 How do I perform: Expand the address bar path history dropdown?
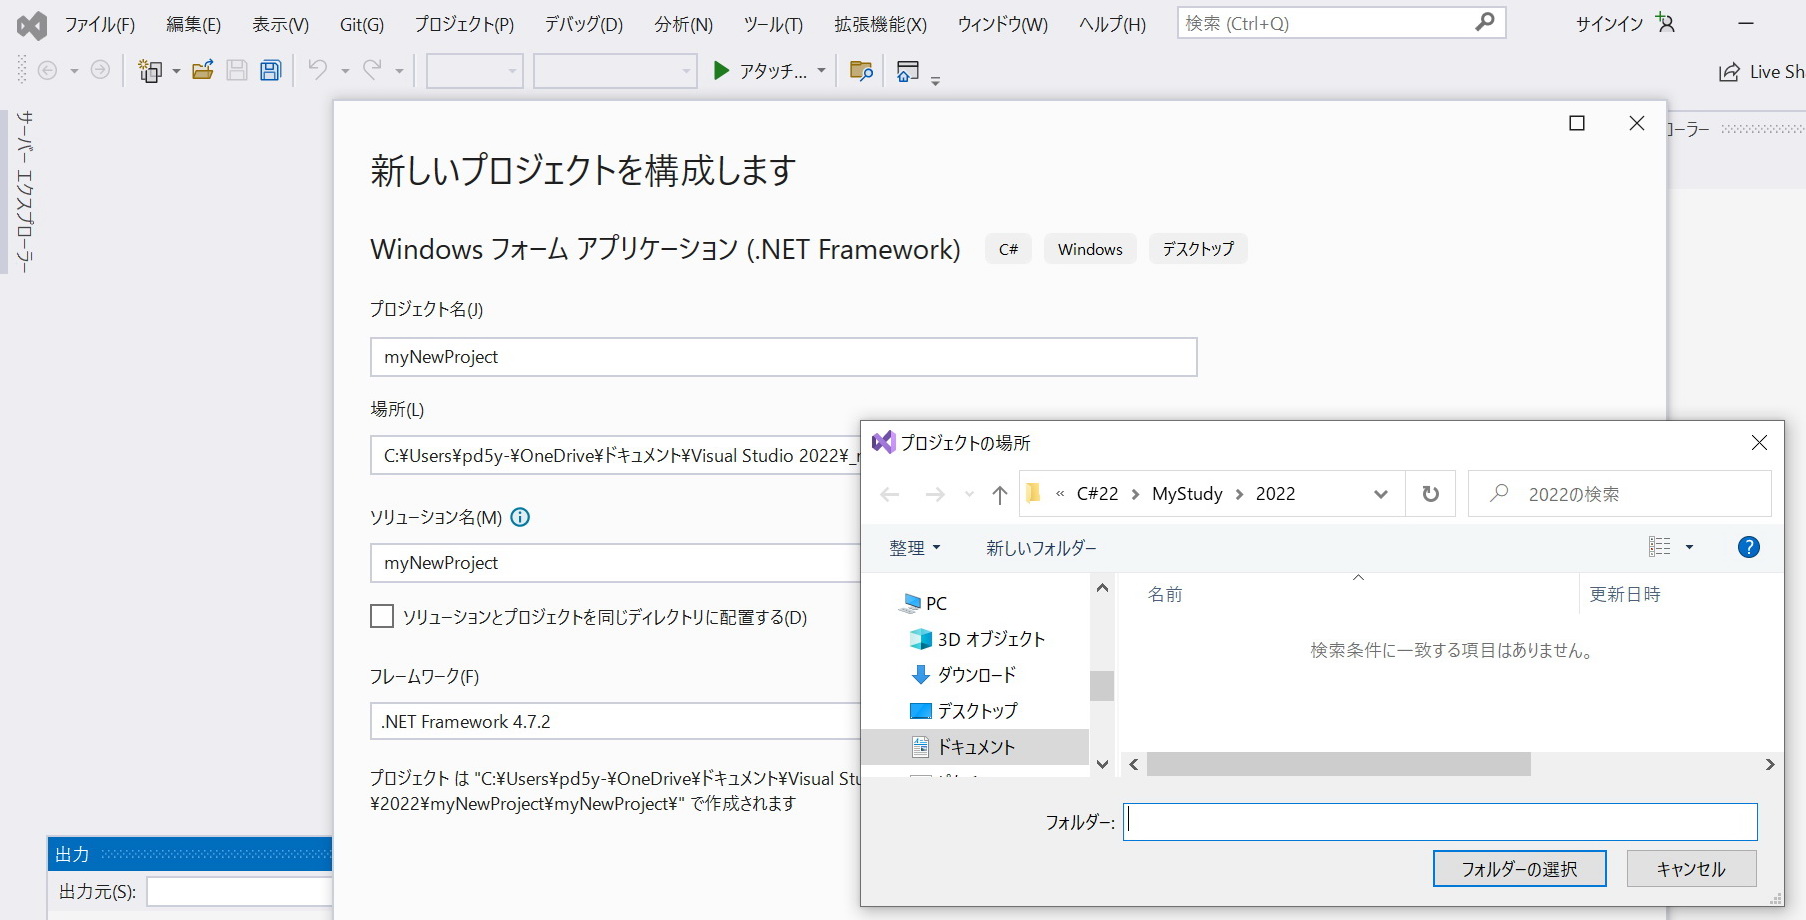click(x=1381, y=494)
